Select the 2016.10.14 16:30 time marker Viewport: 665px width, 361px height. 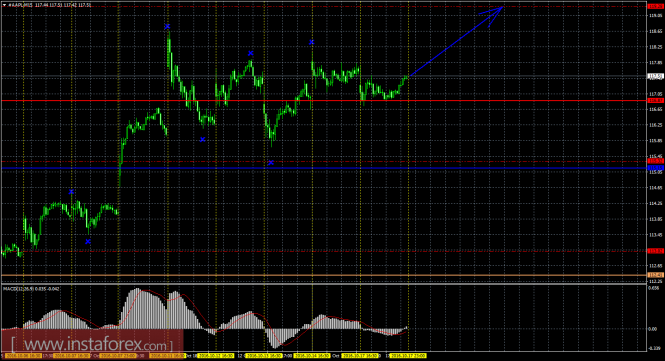312,355
